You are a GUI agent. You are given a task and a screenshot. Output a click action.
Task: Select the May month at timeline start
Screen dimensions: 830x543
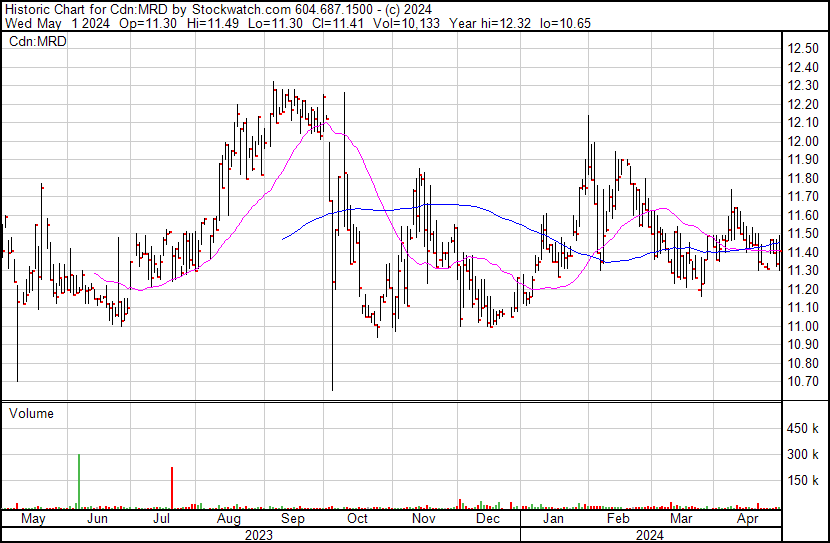tap(33, 519)
